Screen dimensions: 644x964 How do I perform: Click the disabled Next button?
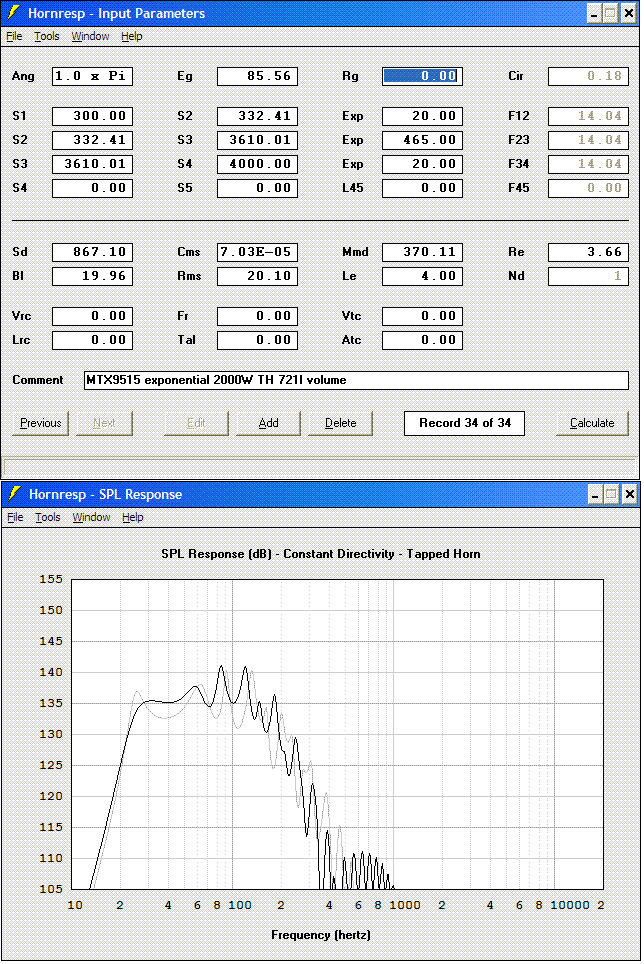104,423
